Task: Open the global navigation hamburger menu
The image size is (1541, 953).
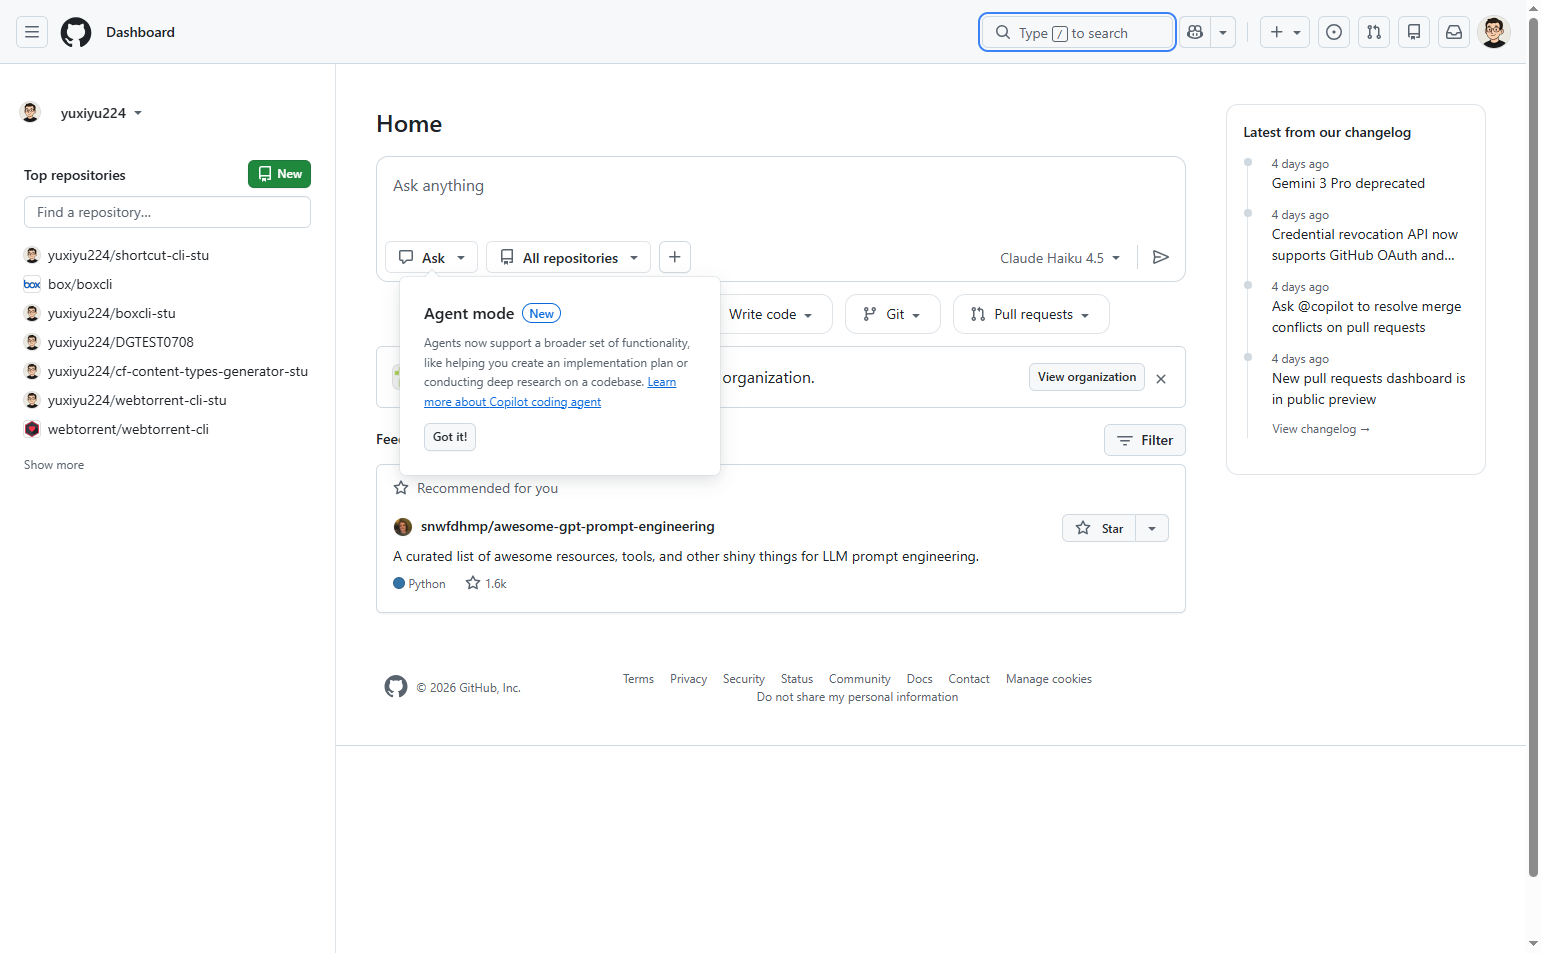Action: [32, 32]
